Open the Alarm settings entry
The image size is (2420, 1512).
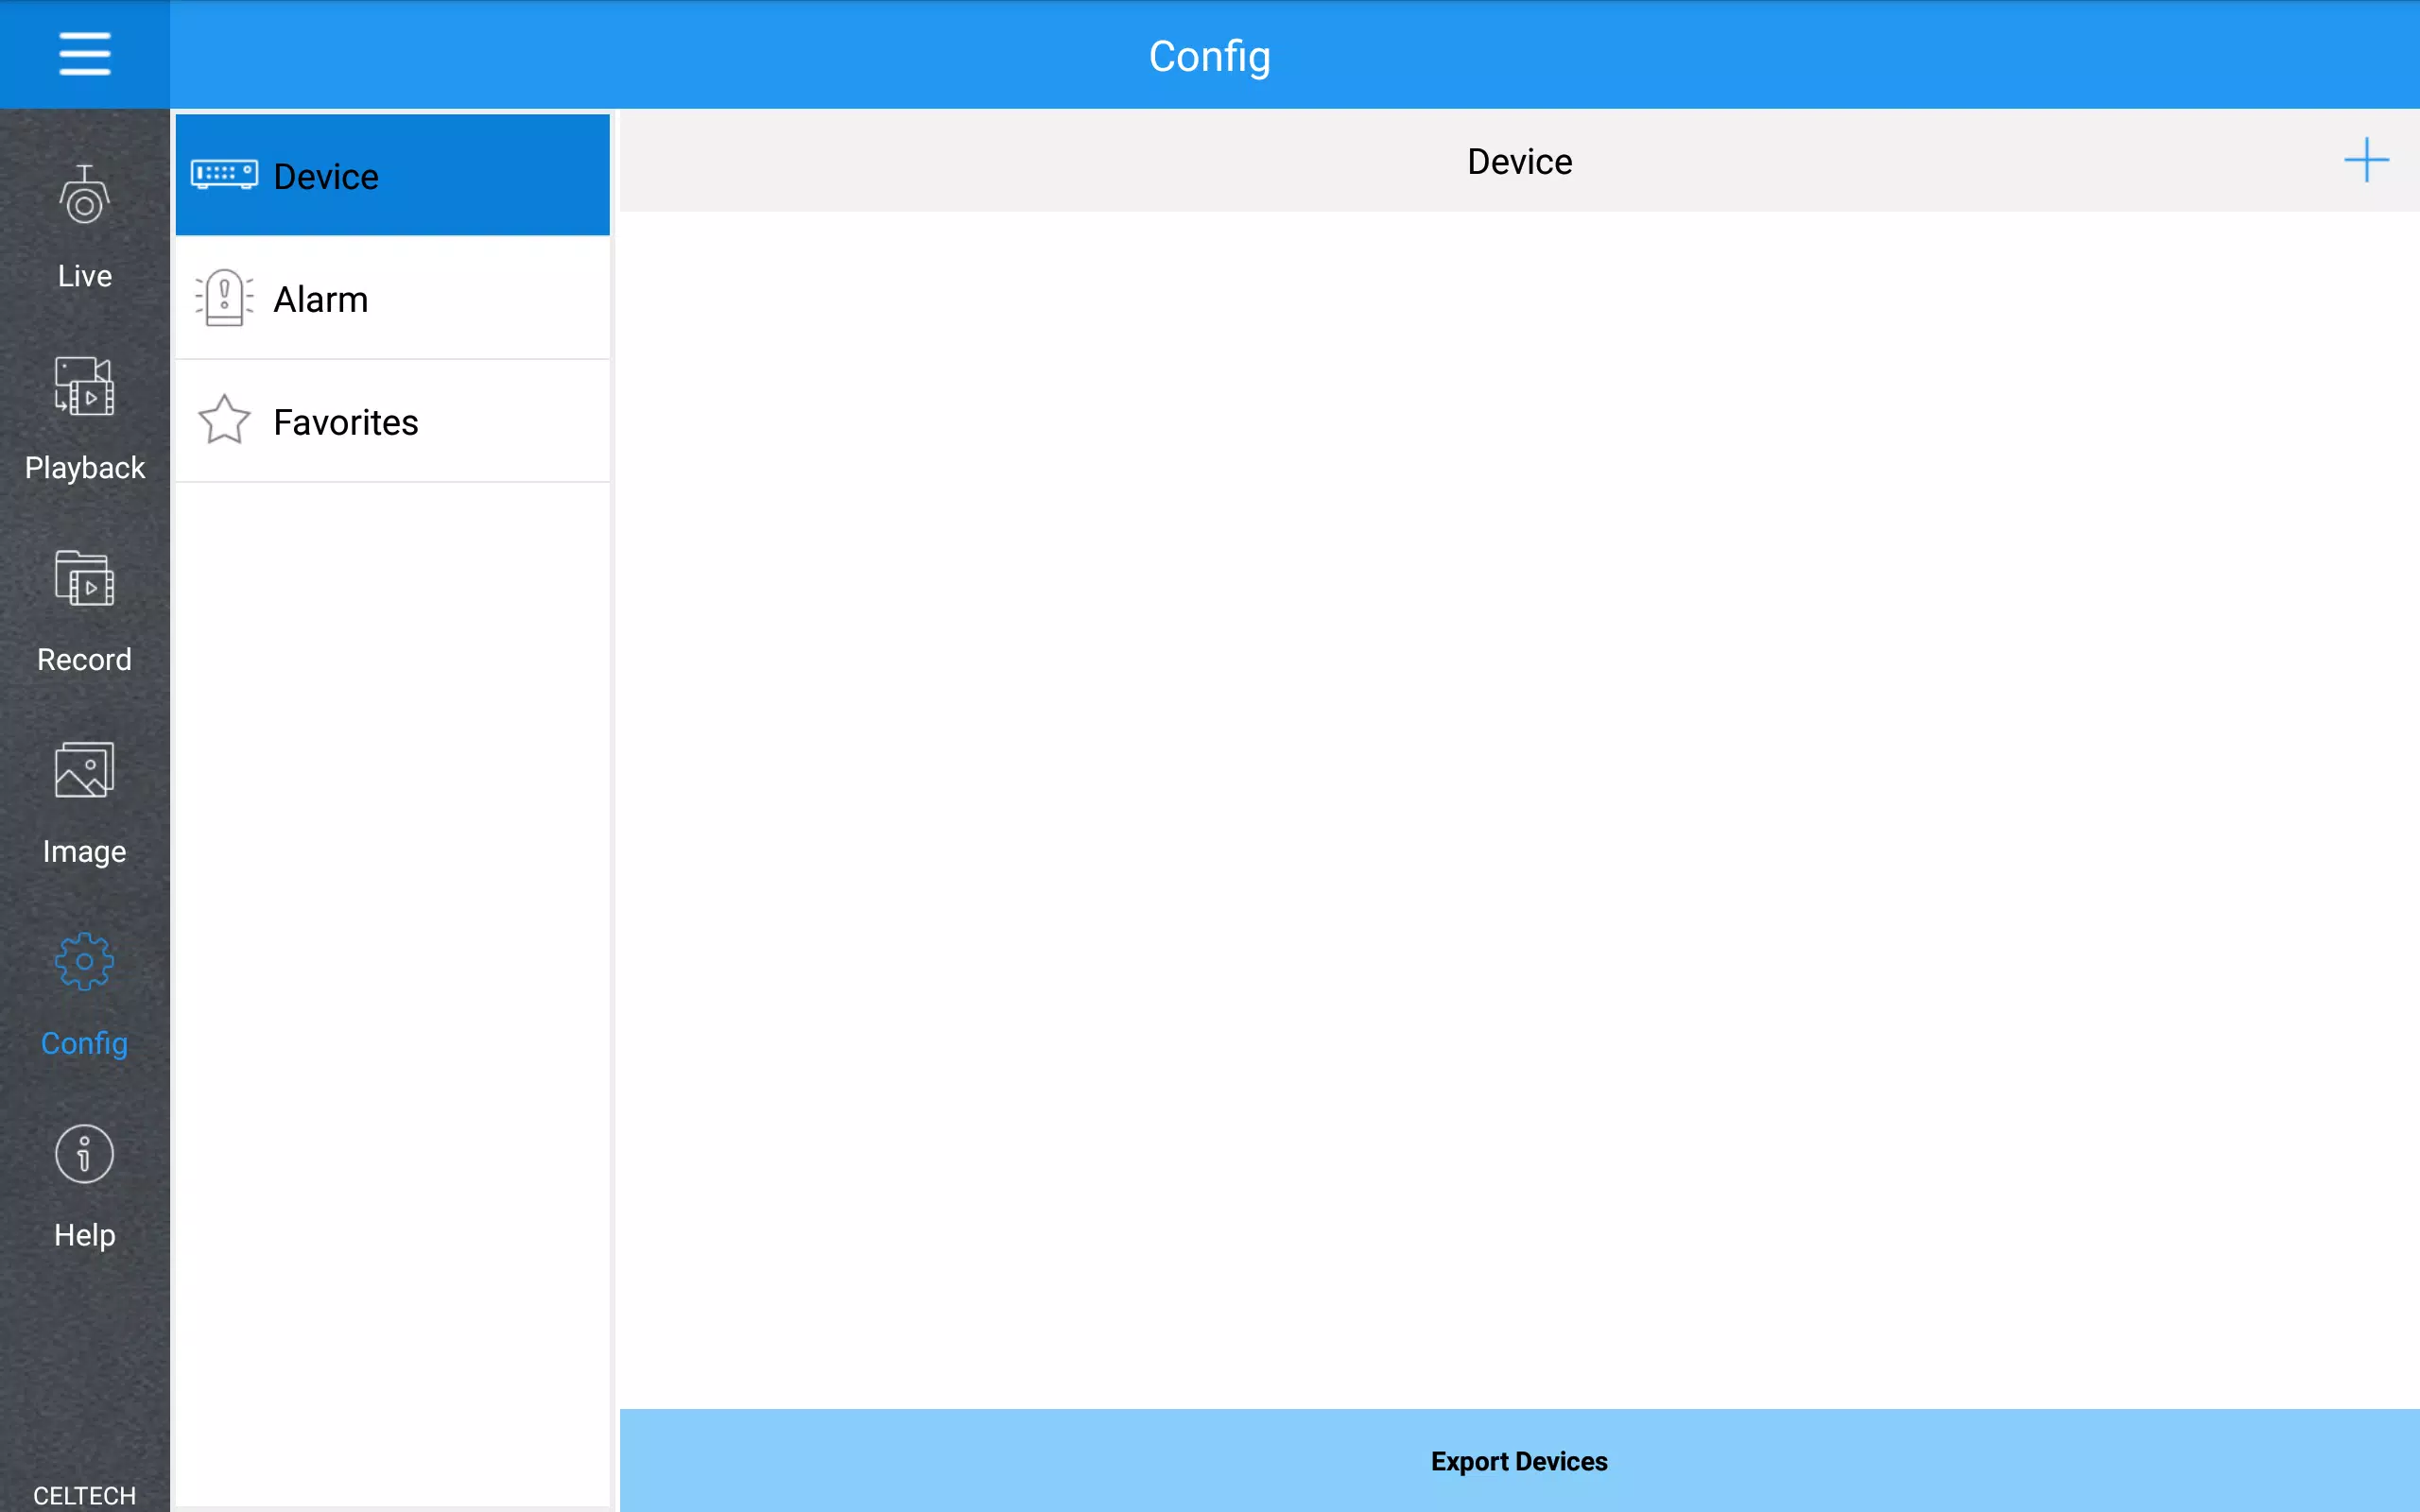(392, 298)
